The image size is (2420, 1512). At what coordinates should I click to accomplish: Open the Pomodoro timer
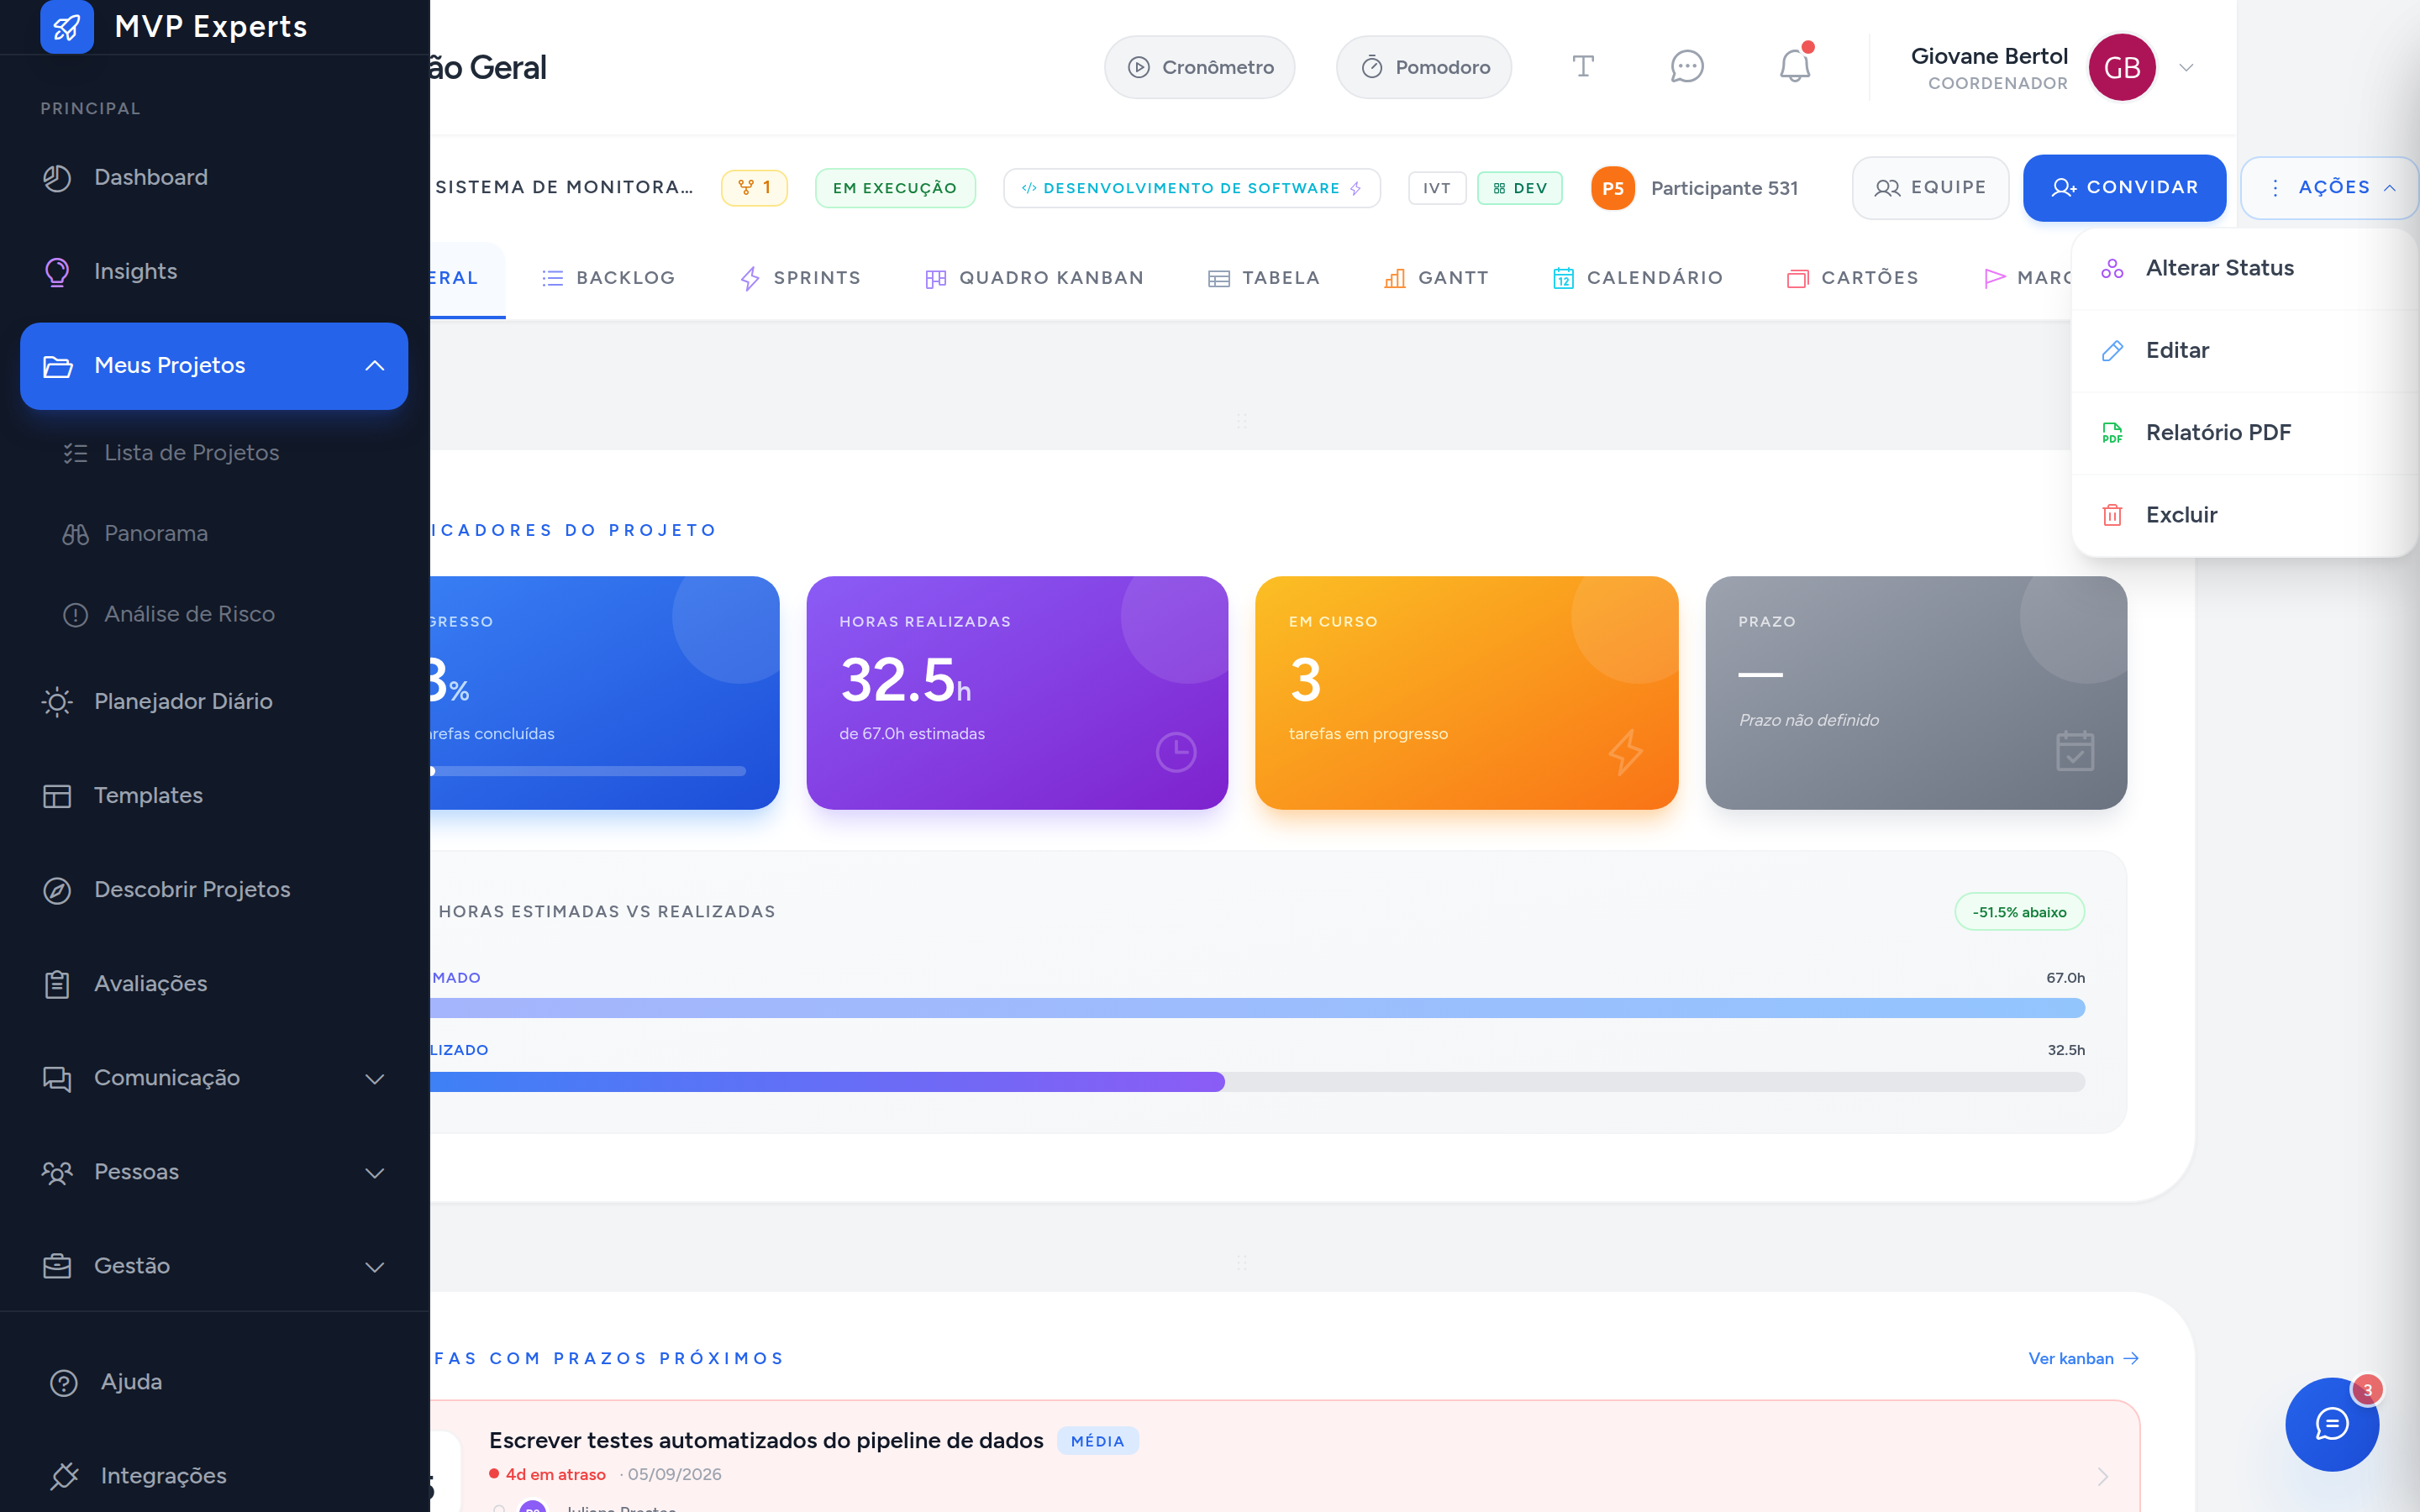click(x=1423, y=67)
